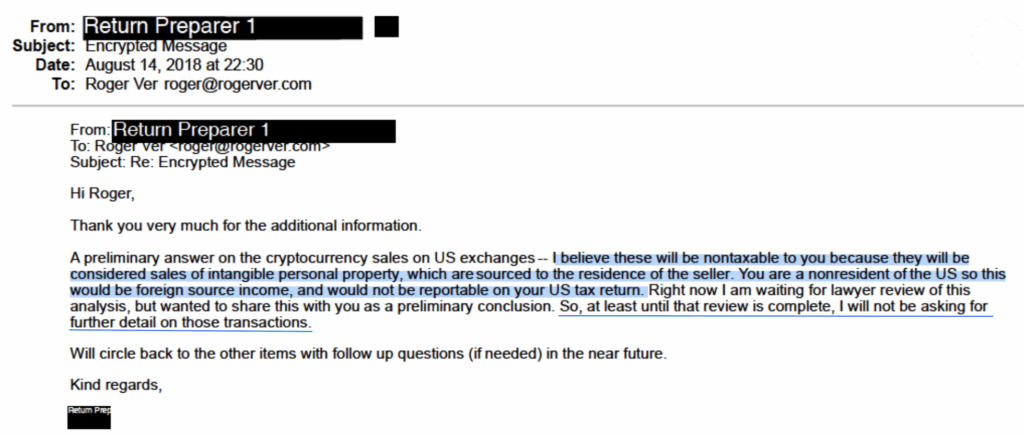The width and height of the screenshot is (1024, 435).
Task: Click the 'To:' header label at top
Action: click(64, 84)
